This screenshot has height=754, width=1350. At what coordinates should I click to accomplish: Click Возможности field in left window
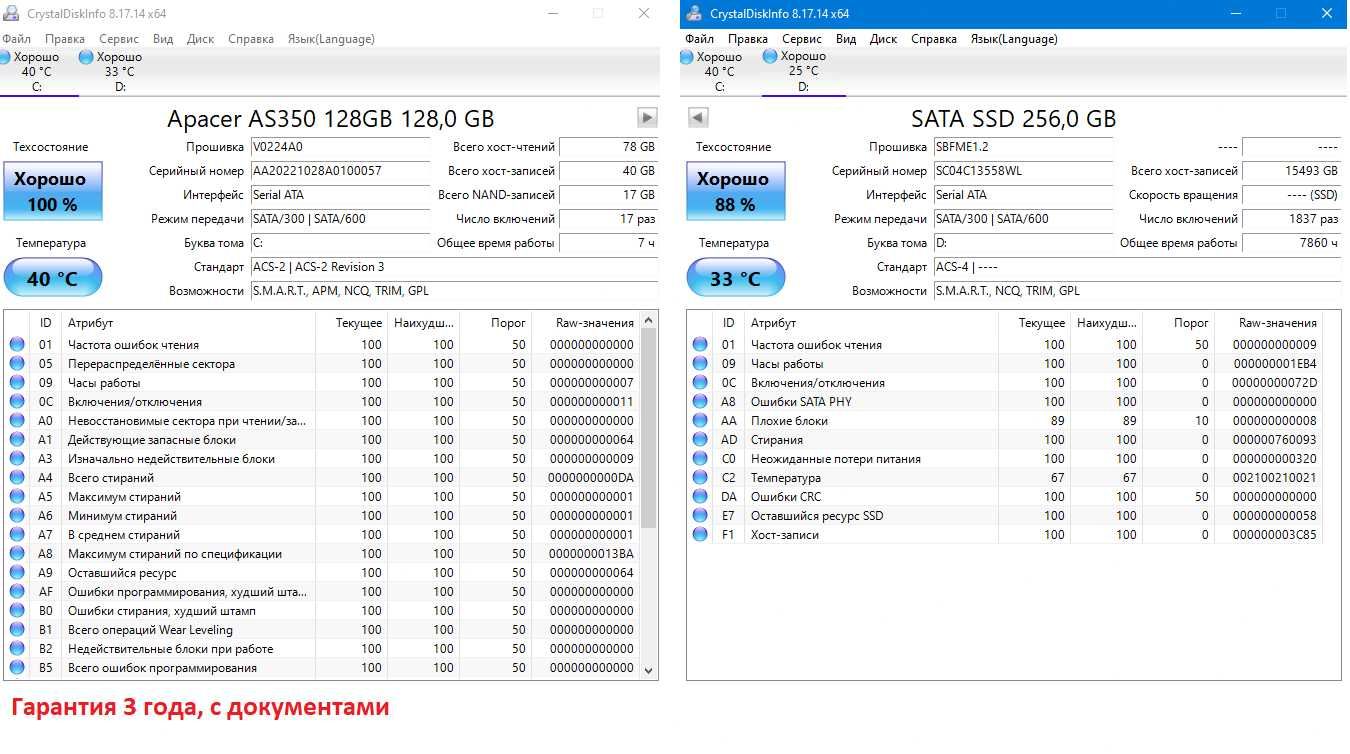click(454, 291)
